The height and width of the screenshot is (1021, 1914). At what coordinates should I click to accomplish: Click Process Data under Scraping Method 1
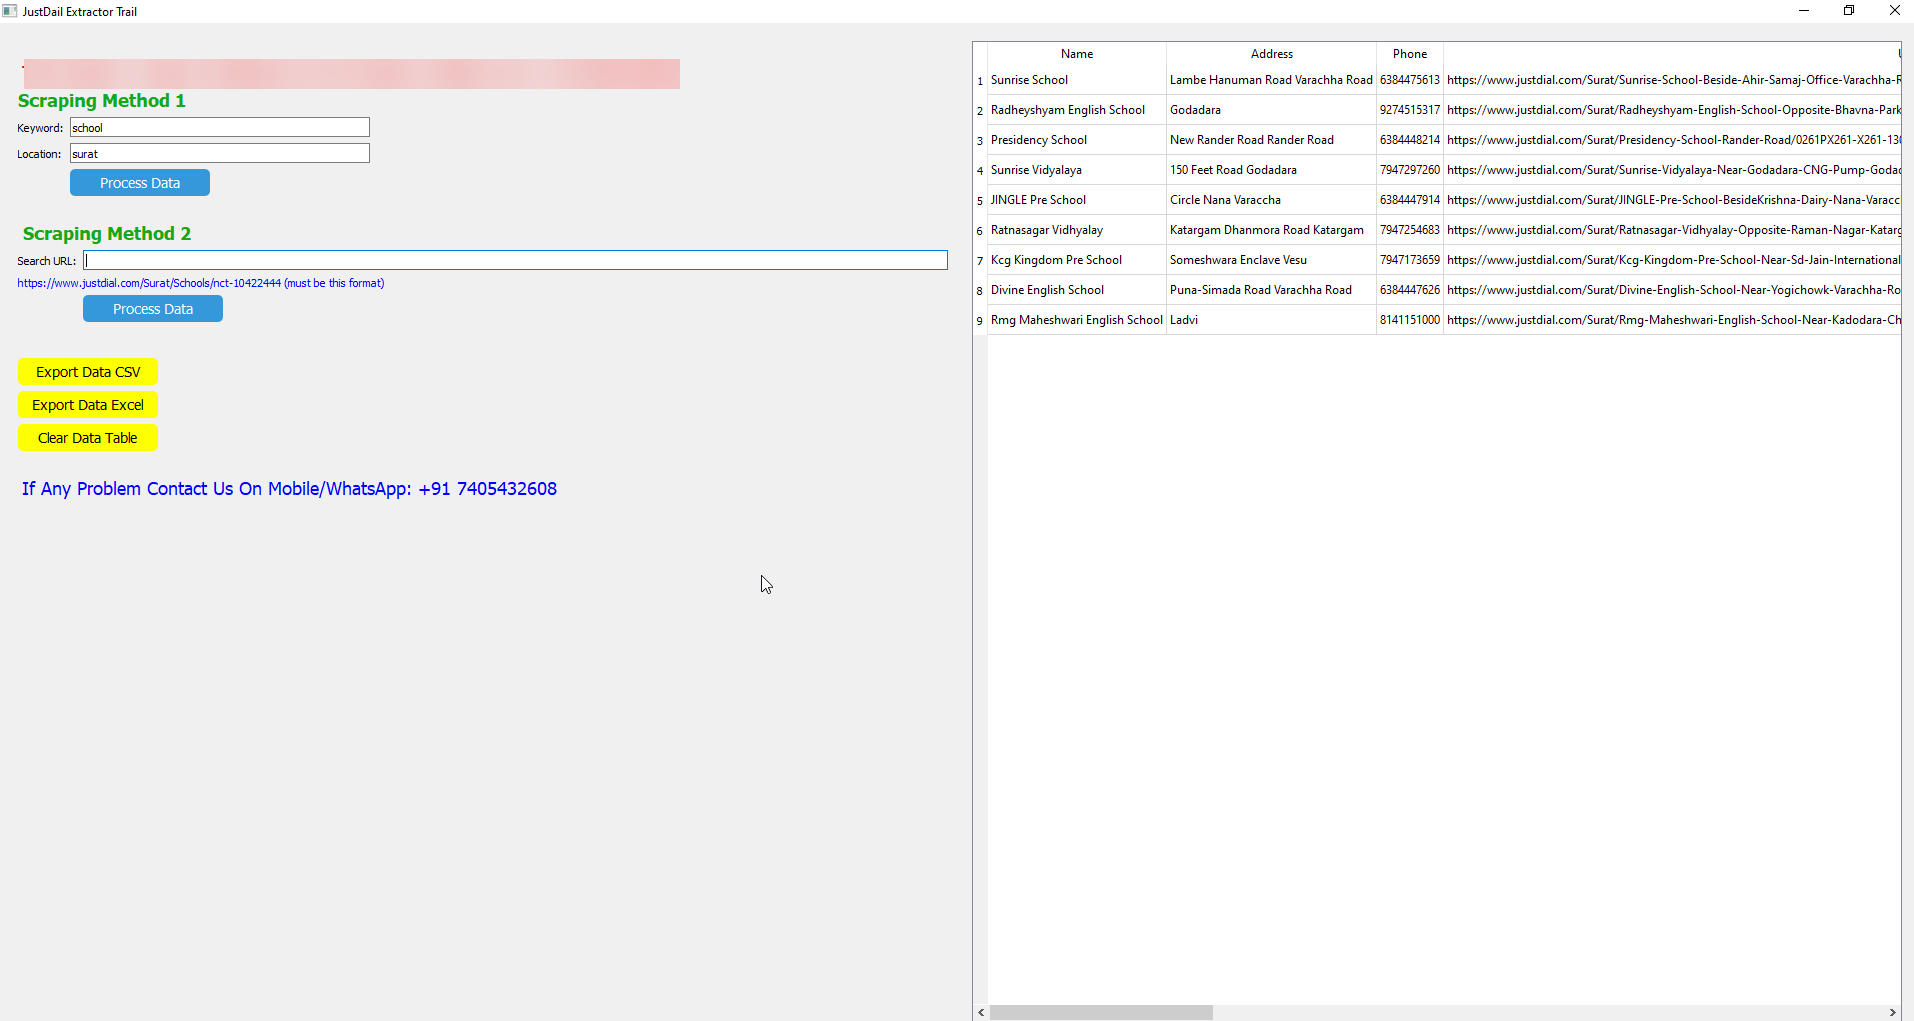tap(140, 183)
